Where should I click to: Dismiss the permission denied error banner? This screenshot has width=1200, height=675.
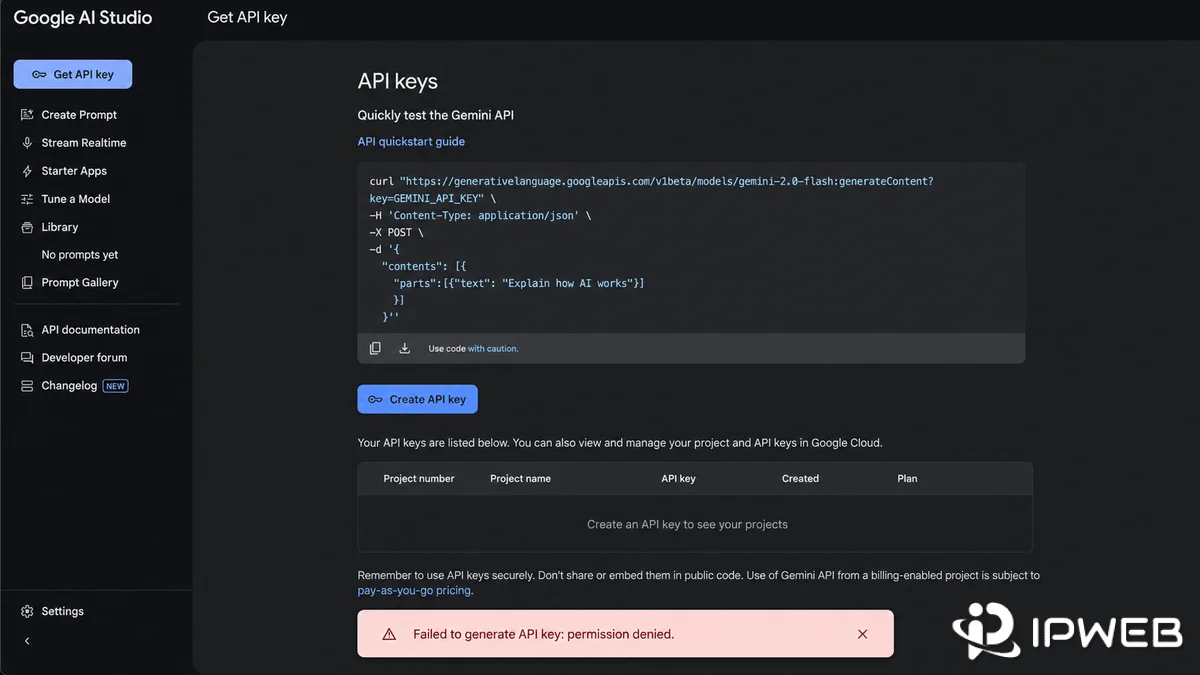tap(862, 634)
